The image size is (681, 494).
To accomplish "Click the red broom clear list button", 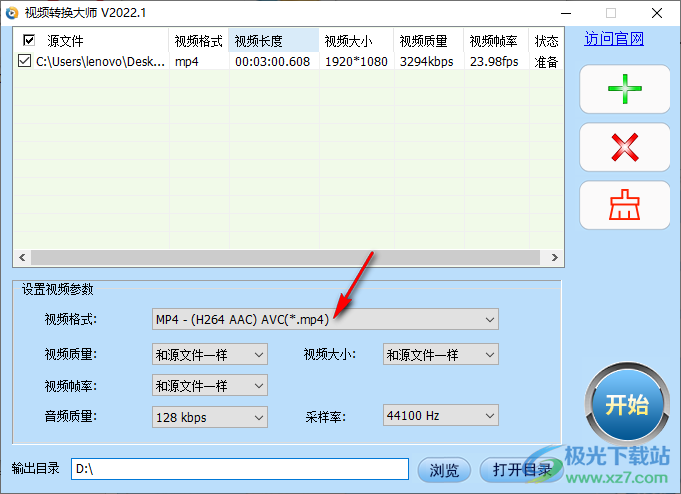I will (x=625, y=205).
